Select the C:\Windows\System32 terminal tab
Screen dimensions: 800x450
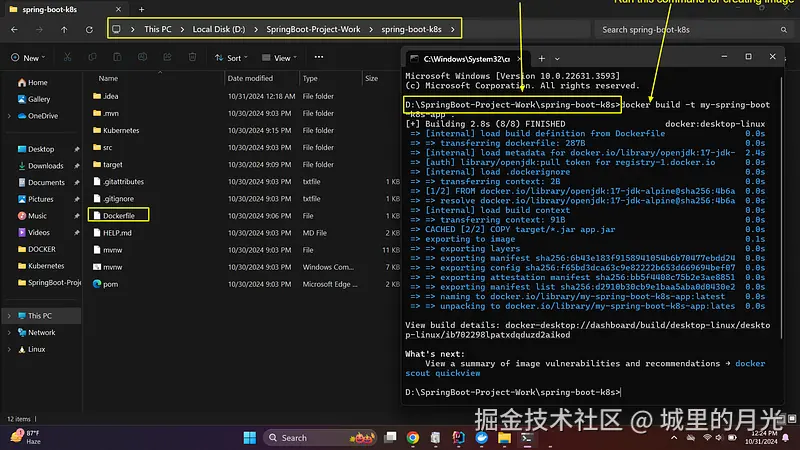[466, 59]
